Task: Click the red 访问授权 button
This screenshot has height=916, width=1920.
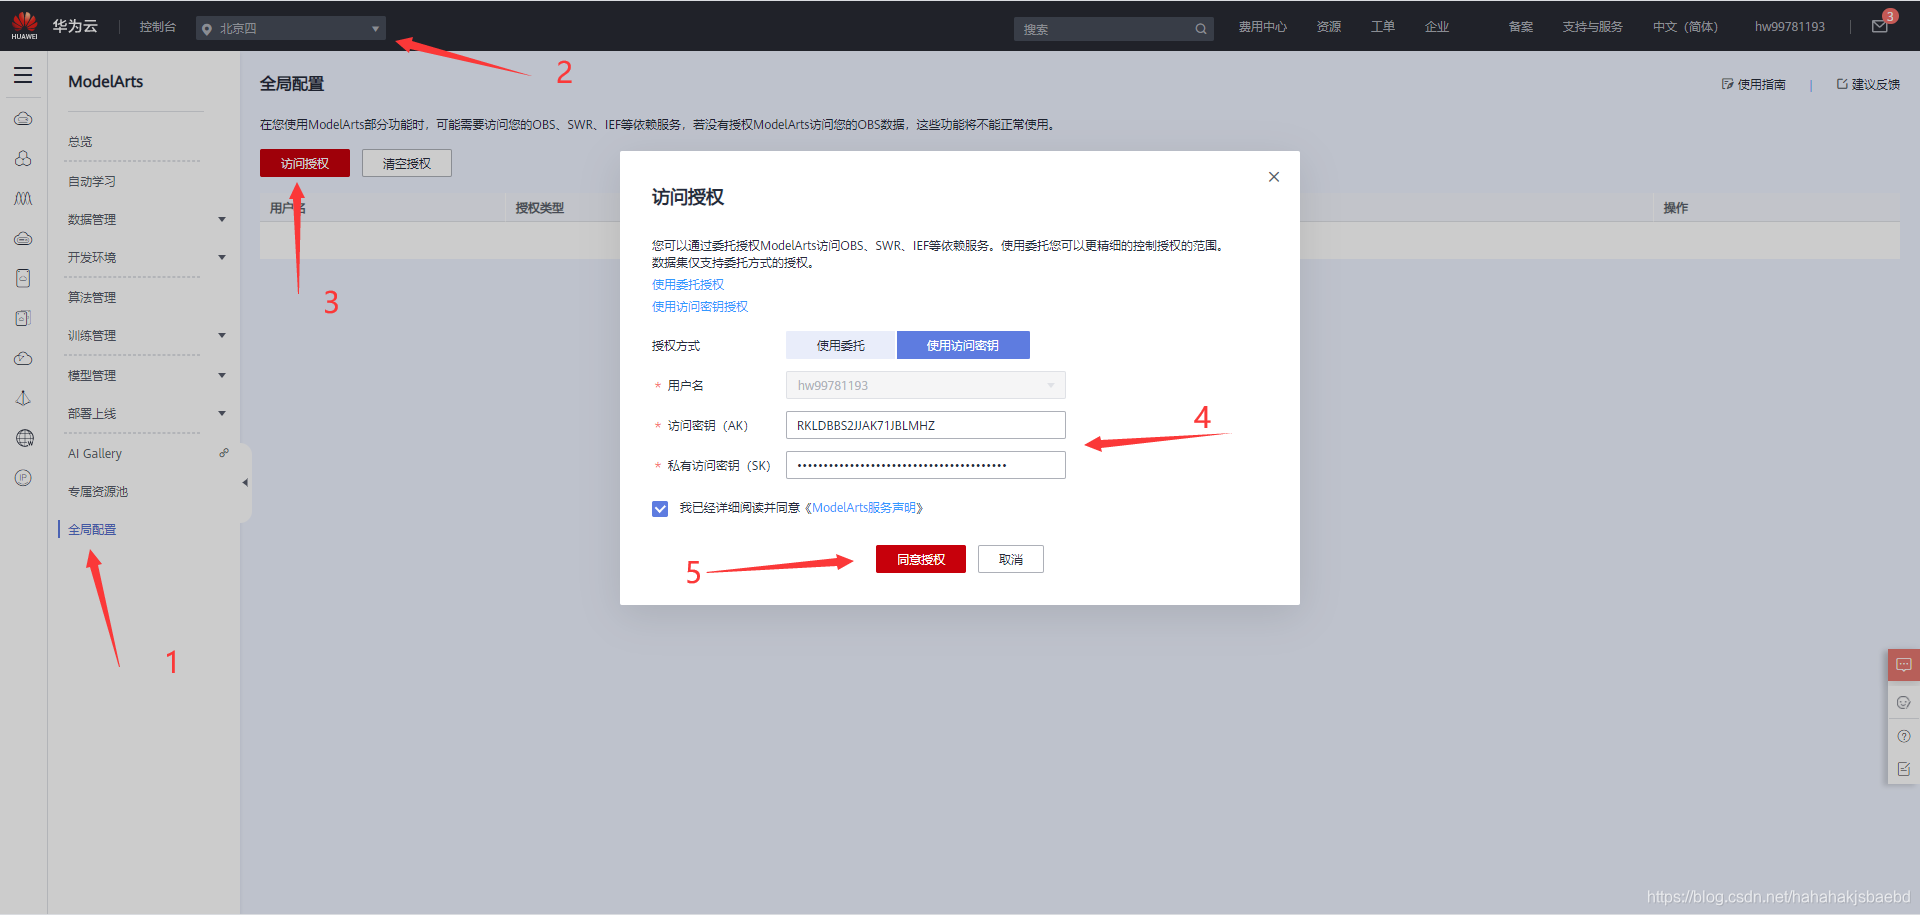Action: click(x=305, y=163)
